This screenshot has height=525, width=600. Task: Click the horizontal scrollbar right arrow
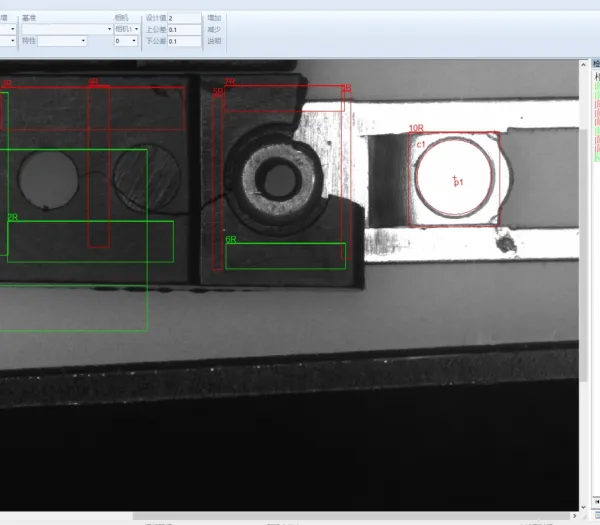(574, 516)
